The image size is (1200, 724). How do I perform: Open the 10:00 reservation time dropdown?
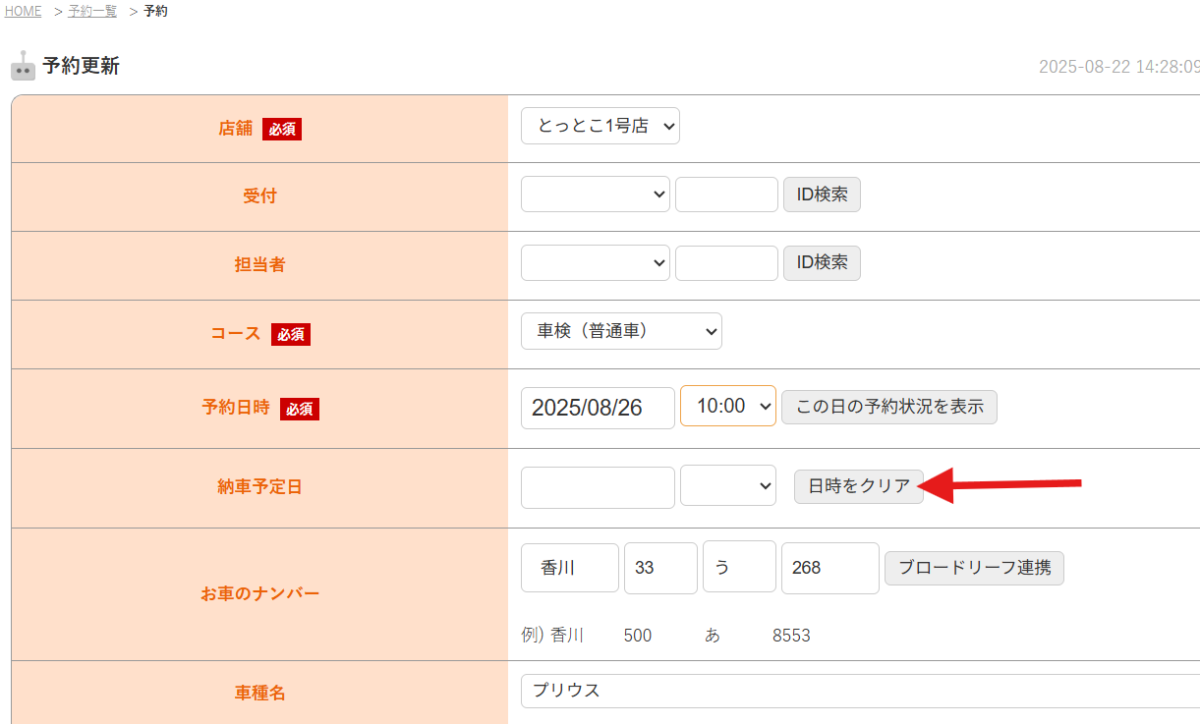pos(728,406)
